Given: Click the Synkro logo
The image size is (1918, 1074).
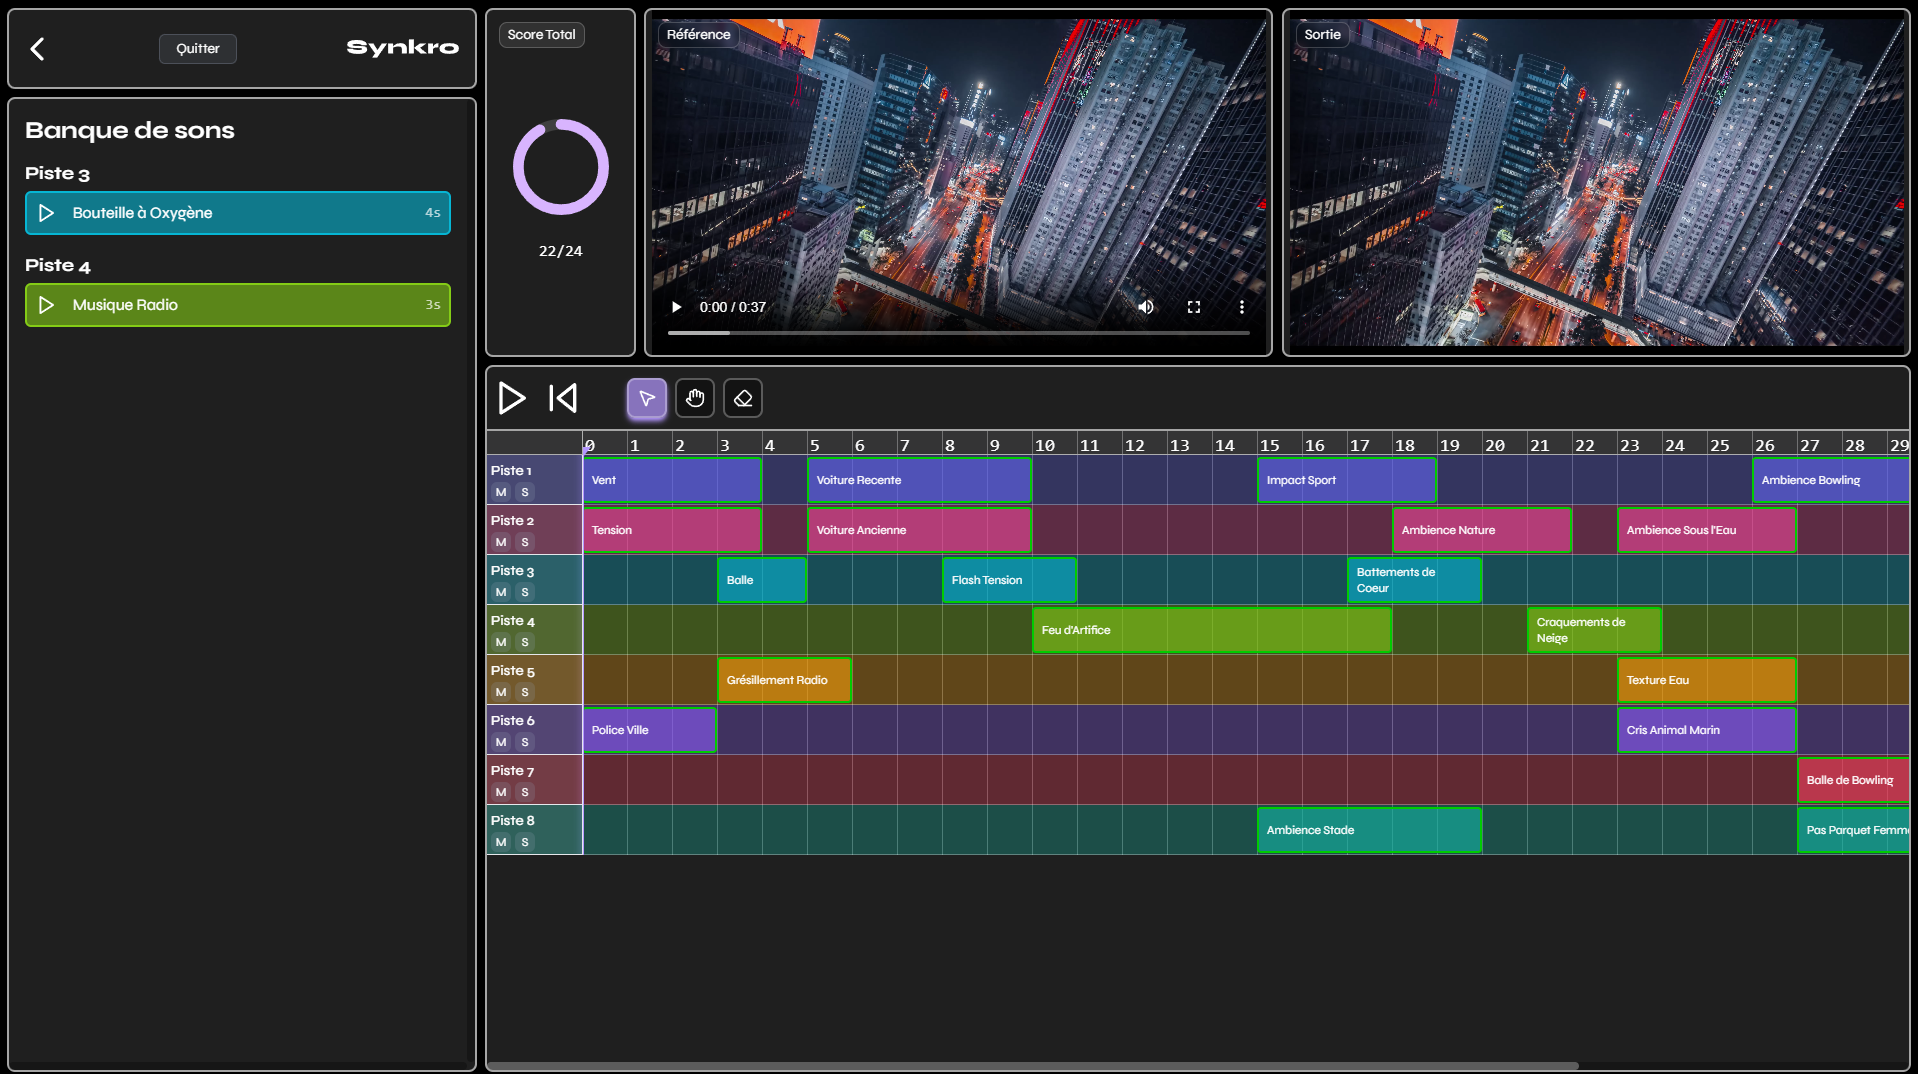Looking at the screenshot, I should [402, 48].
